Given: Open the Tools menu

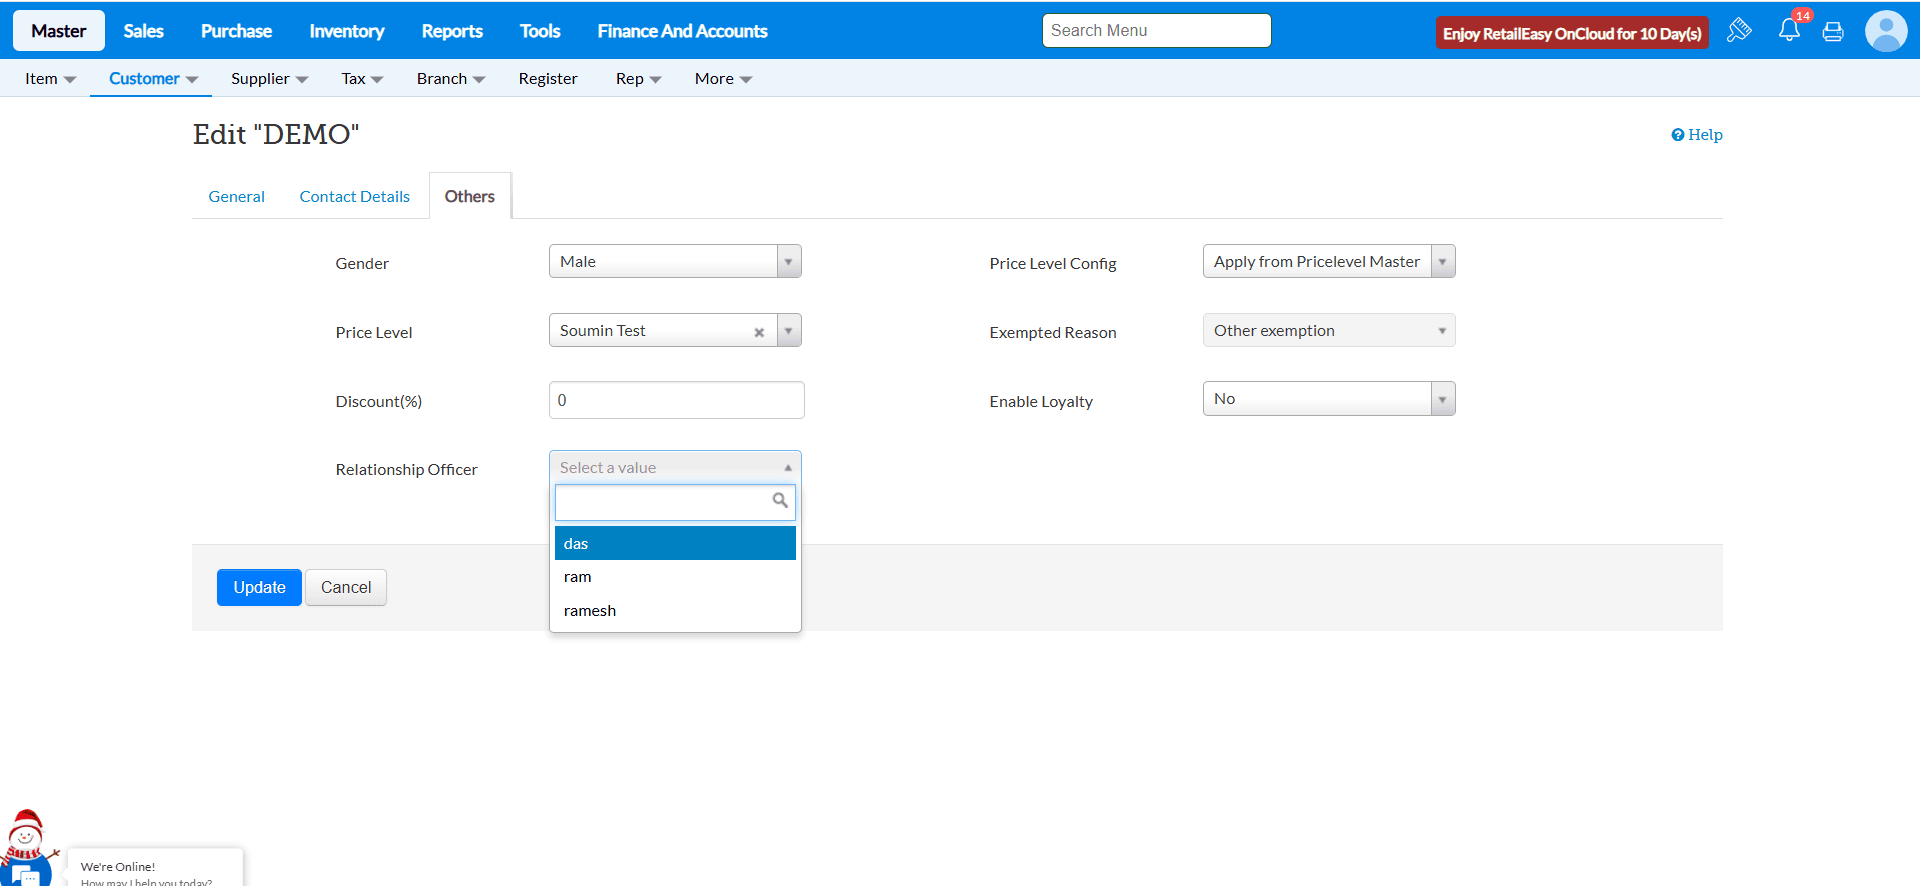Looking at the screenshot, I should click(x=540, y=31).
